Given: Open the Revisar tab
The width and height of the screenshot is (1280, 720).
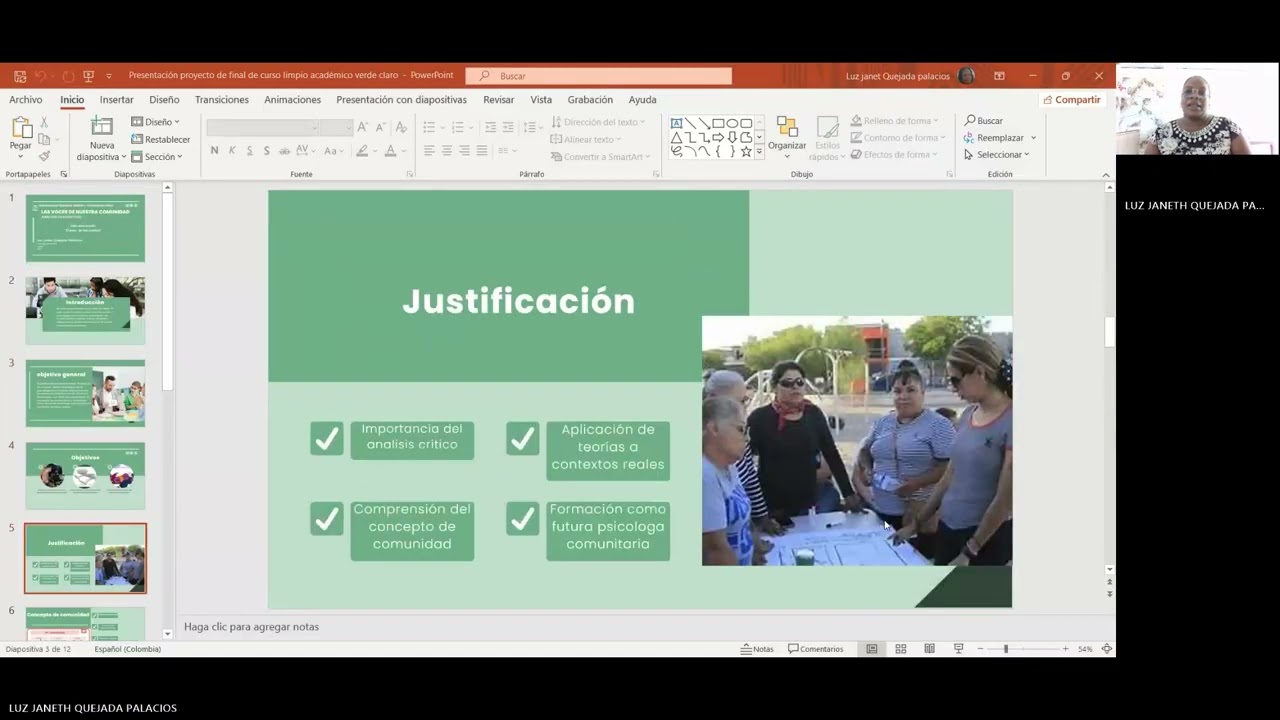Looking at the screenshot, I should tap(499, 100).
